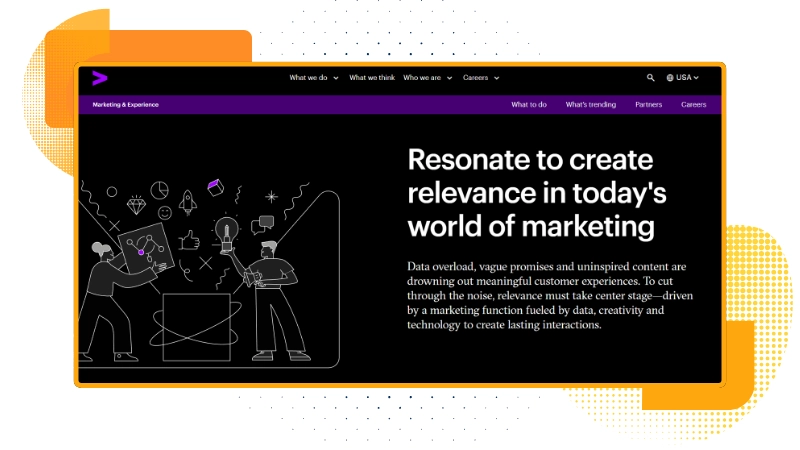Click the globe icon beside USA
Screen dimensions: 800x450
tap(670, 78)
